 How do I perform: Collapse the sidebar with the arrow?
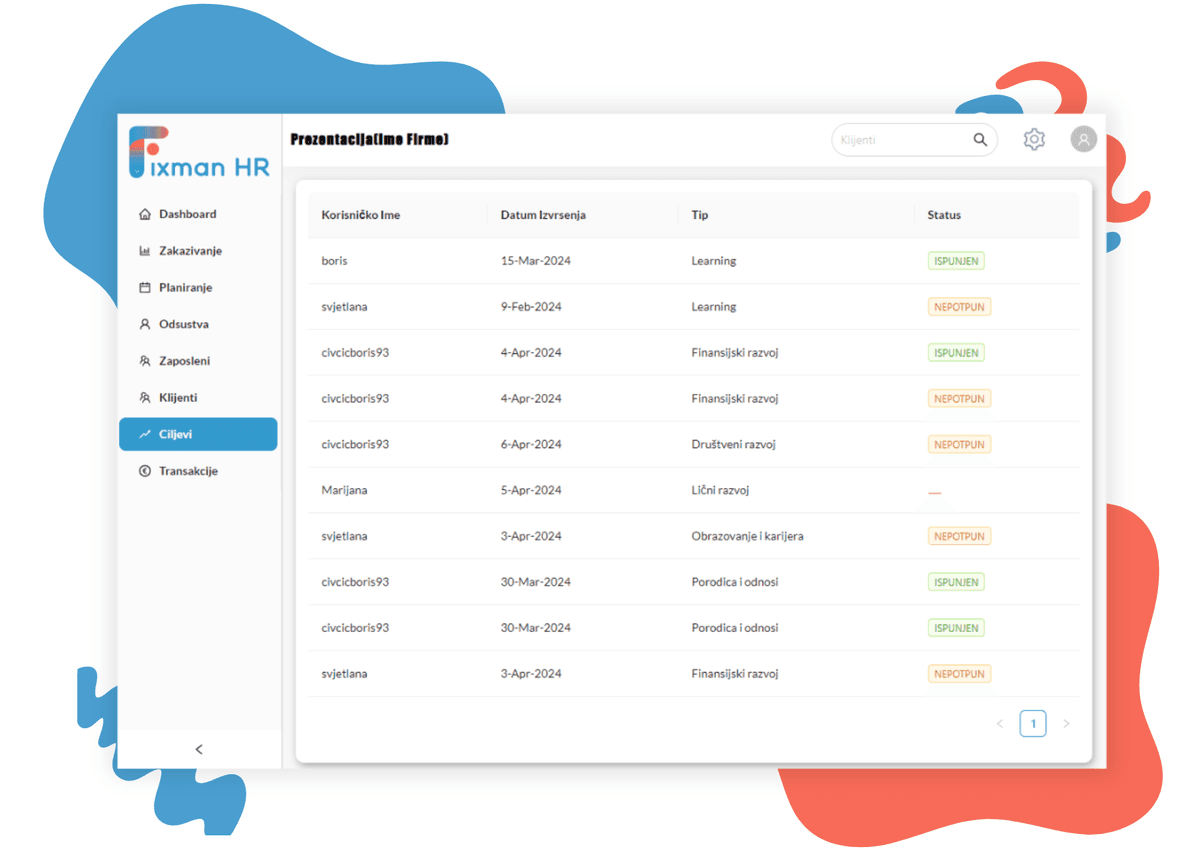pyautogui.click(x=199, y=749)
